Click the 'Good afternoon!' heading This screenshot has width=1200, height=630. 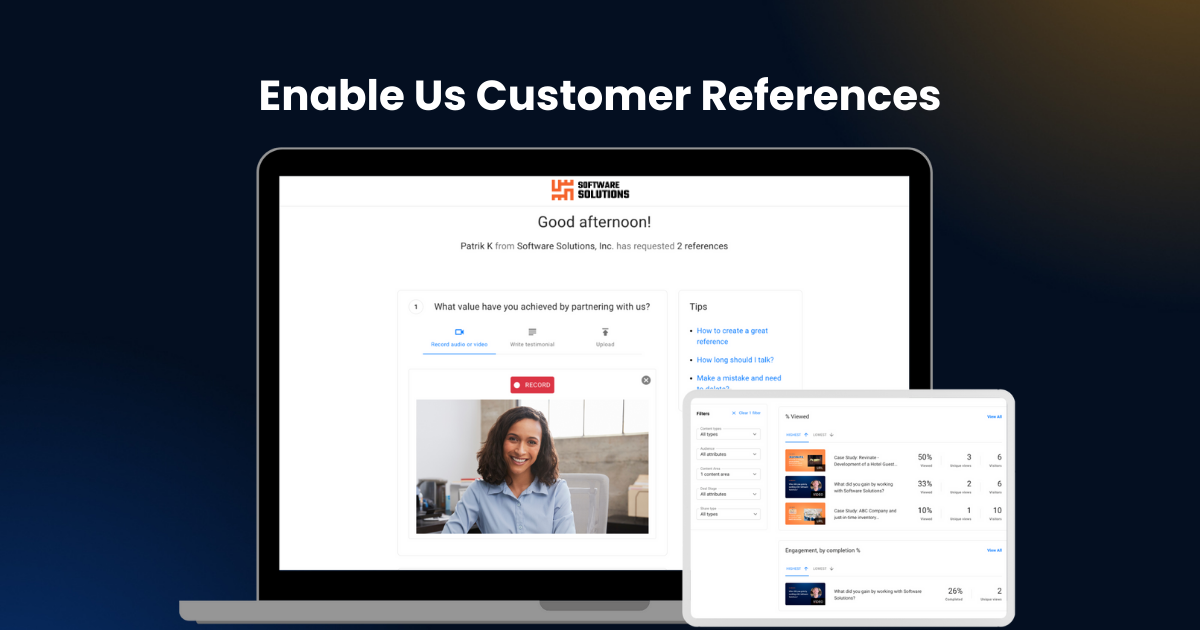pyautogui.click(x=594, y=222)
